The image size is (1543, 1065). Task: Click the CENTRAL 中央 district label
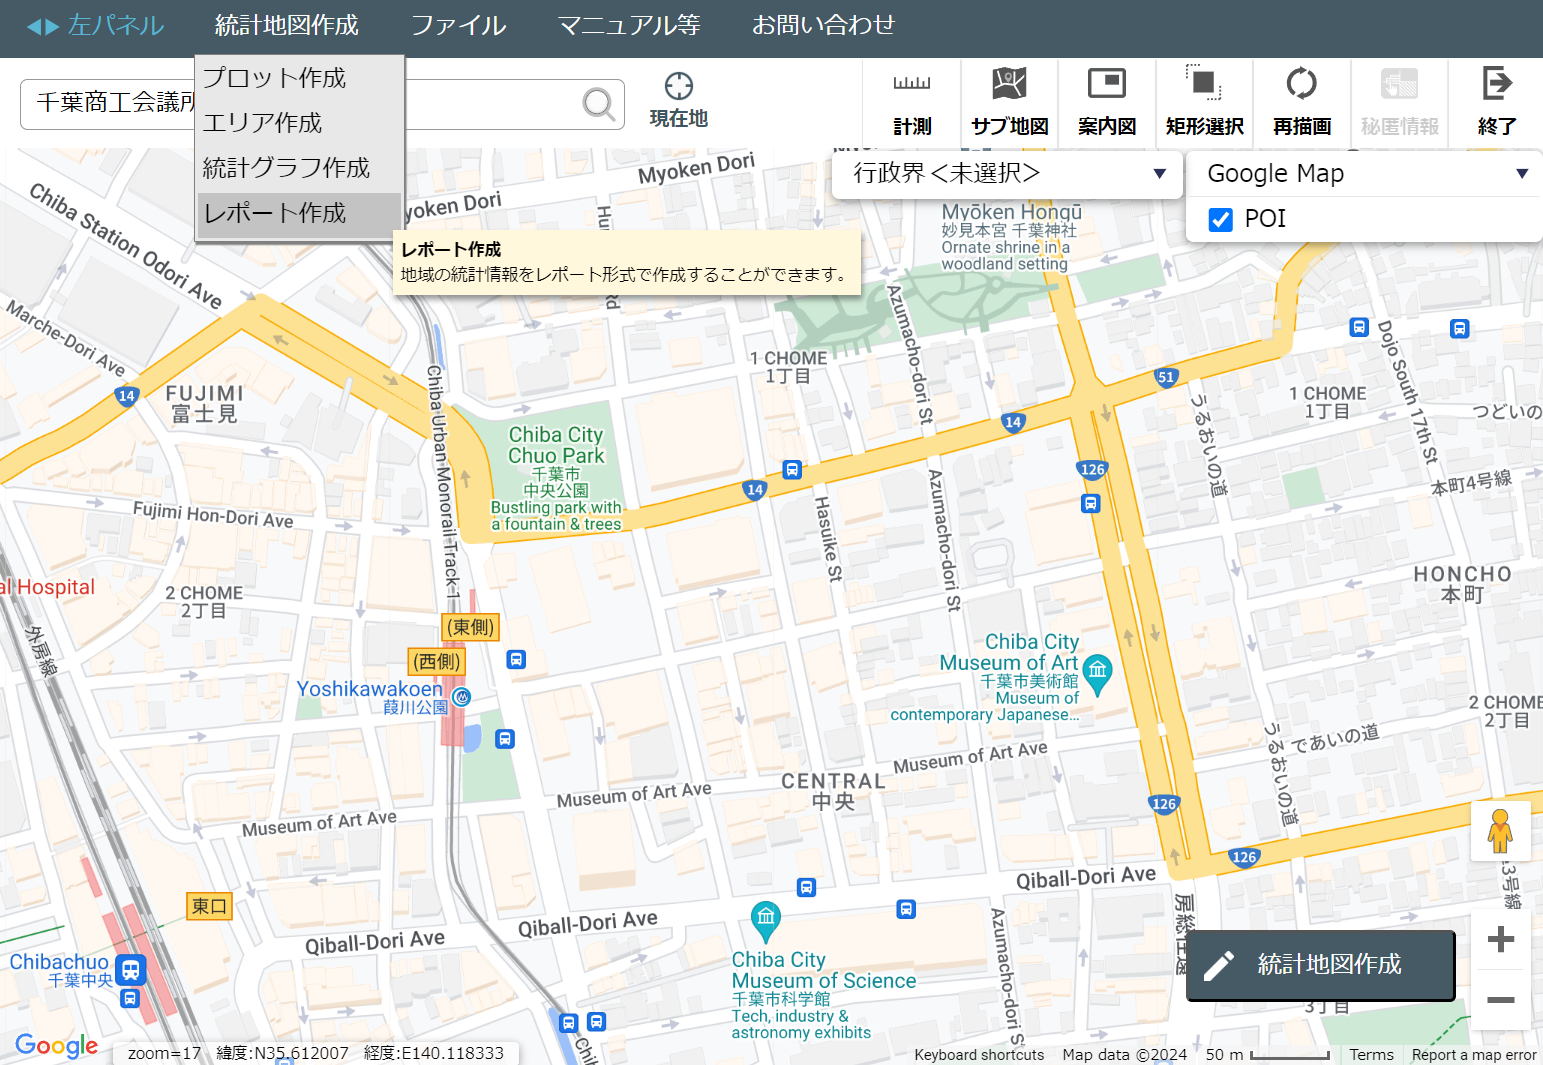click(x=833, y=791)
